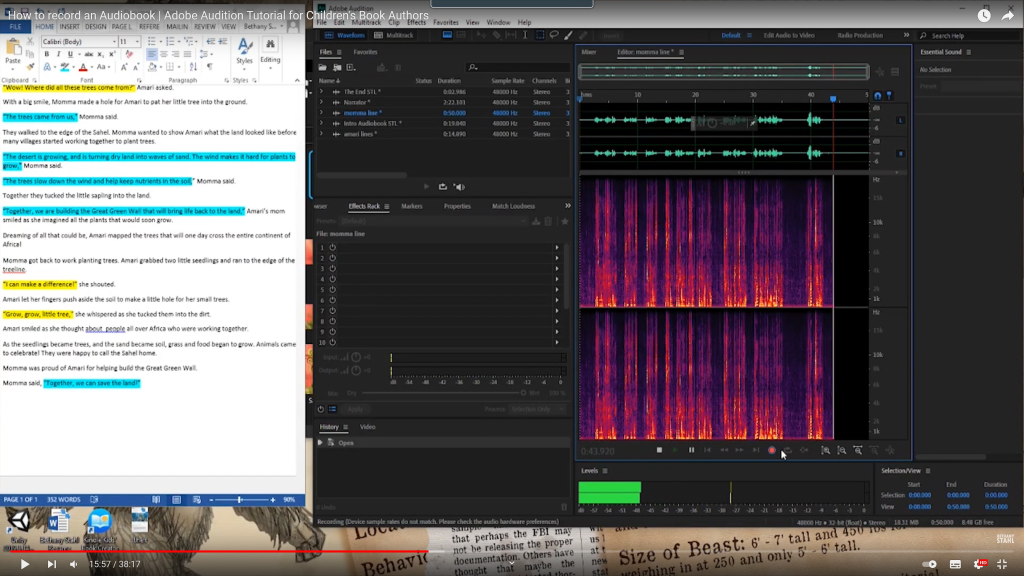Select the Radio Production workspace
The height and width of the screenshot is (576, 1024).
click(x=859, y=35)
